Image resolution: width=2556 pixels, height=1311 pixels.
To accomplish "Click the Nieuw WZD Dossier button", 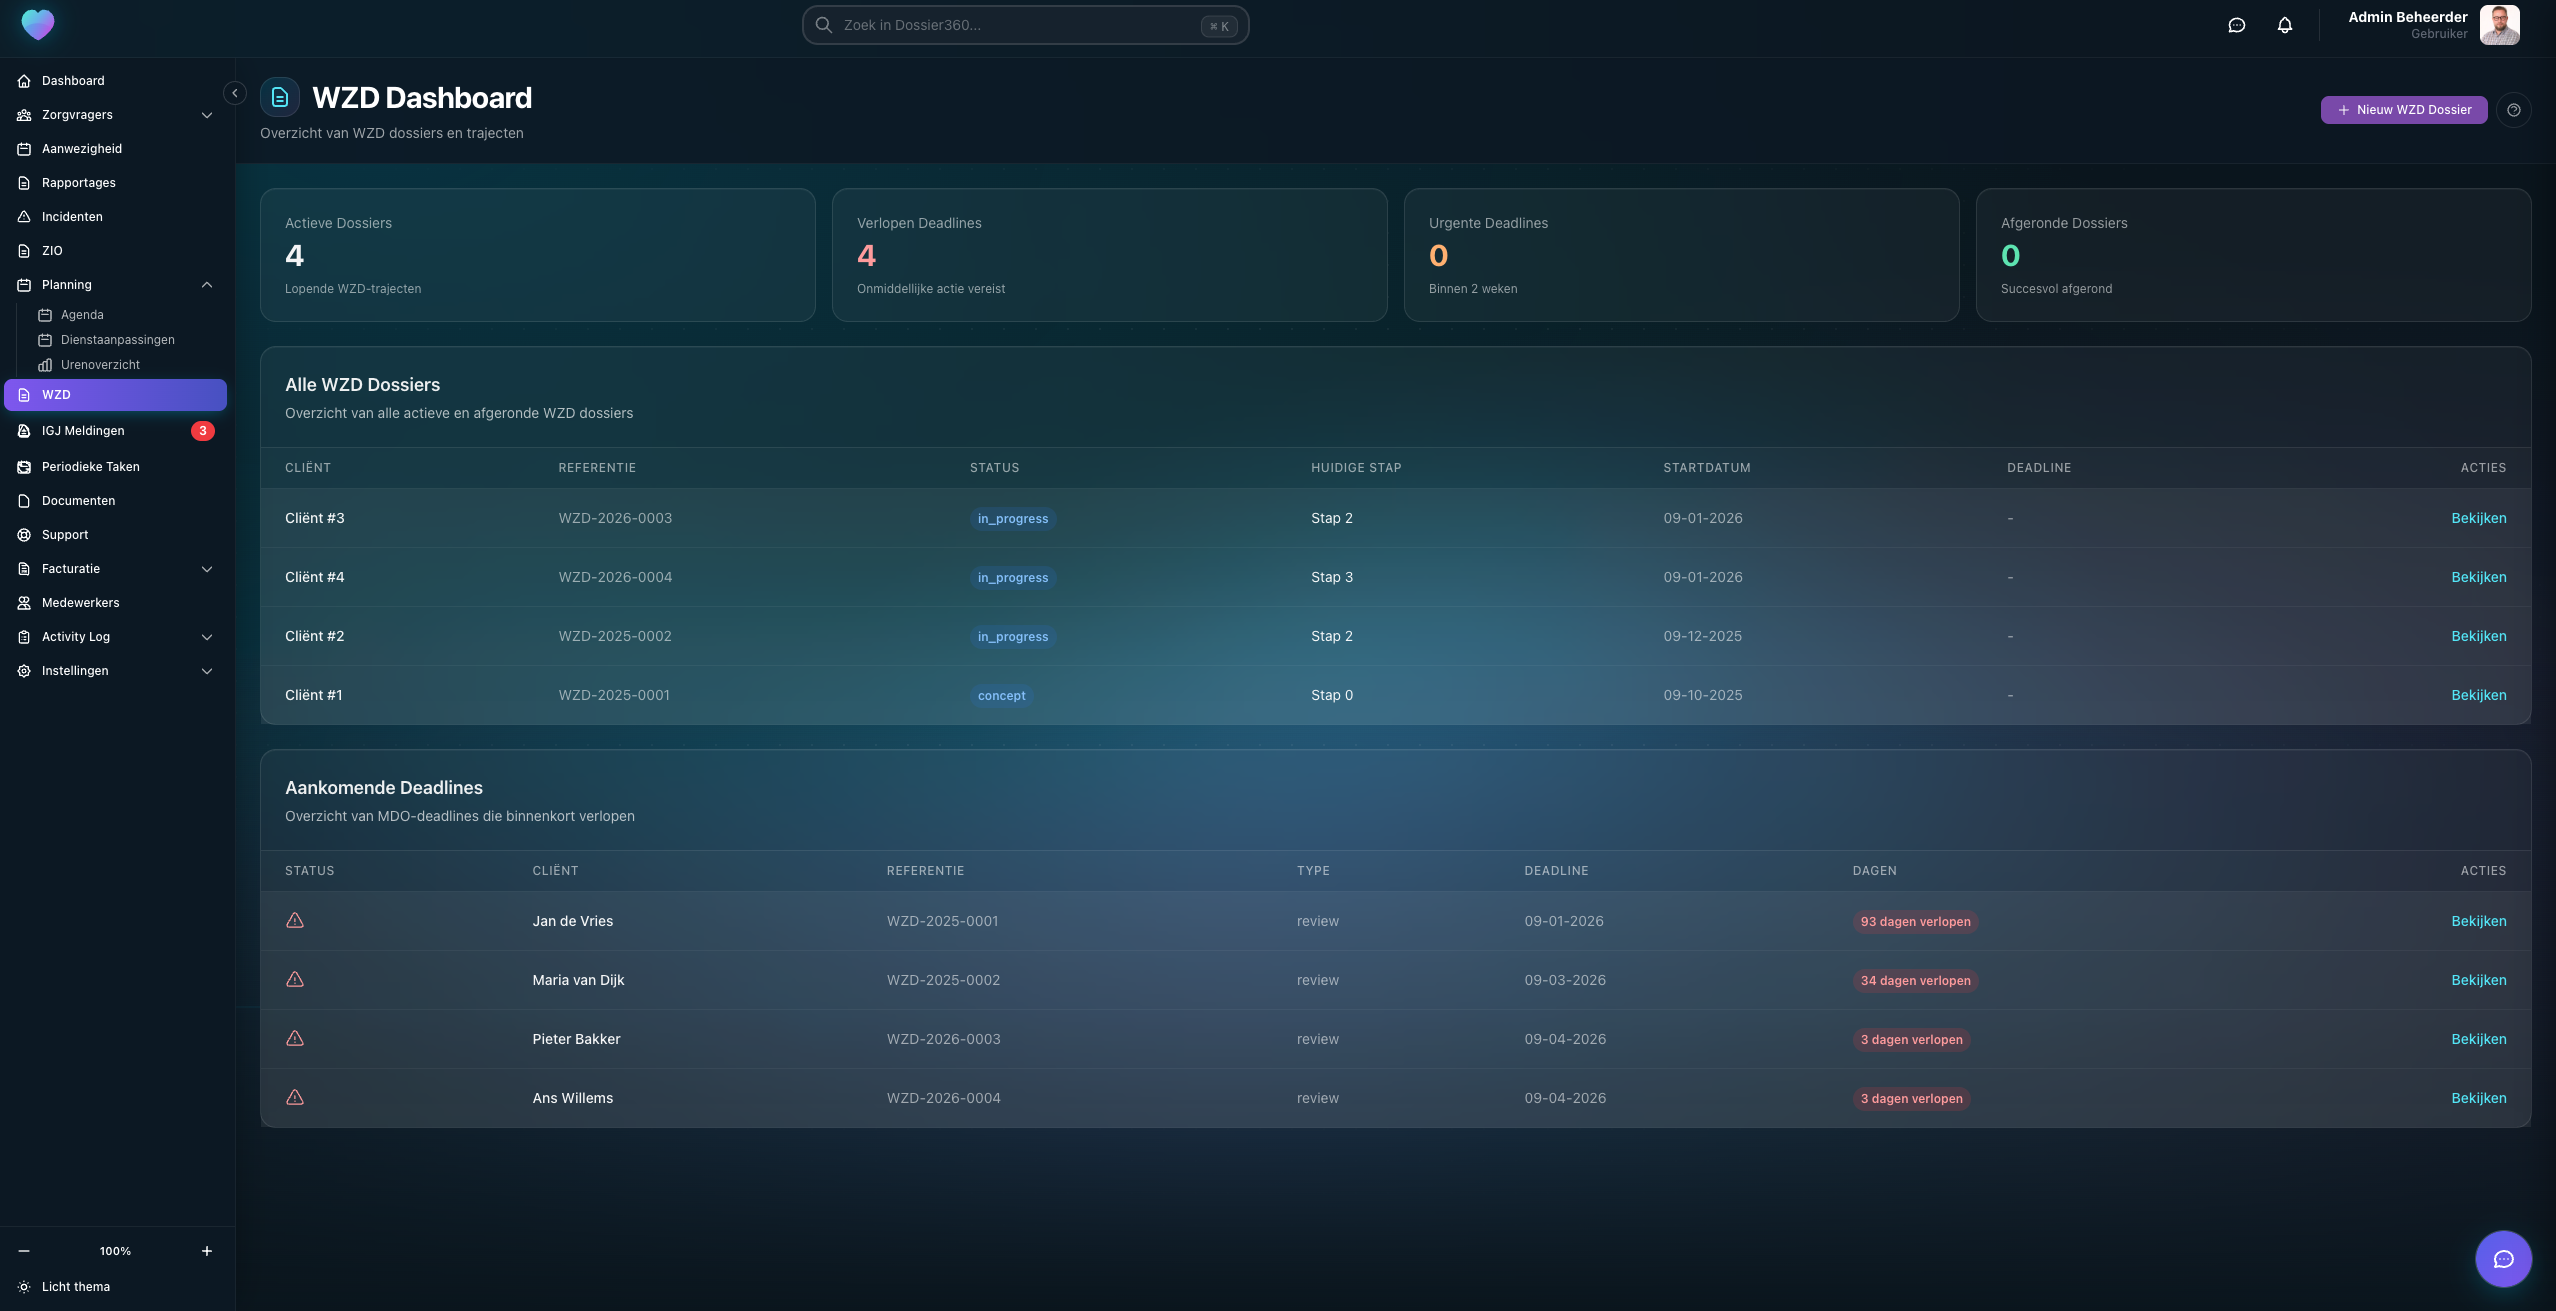I will 2402,110.
